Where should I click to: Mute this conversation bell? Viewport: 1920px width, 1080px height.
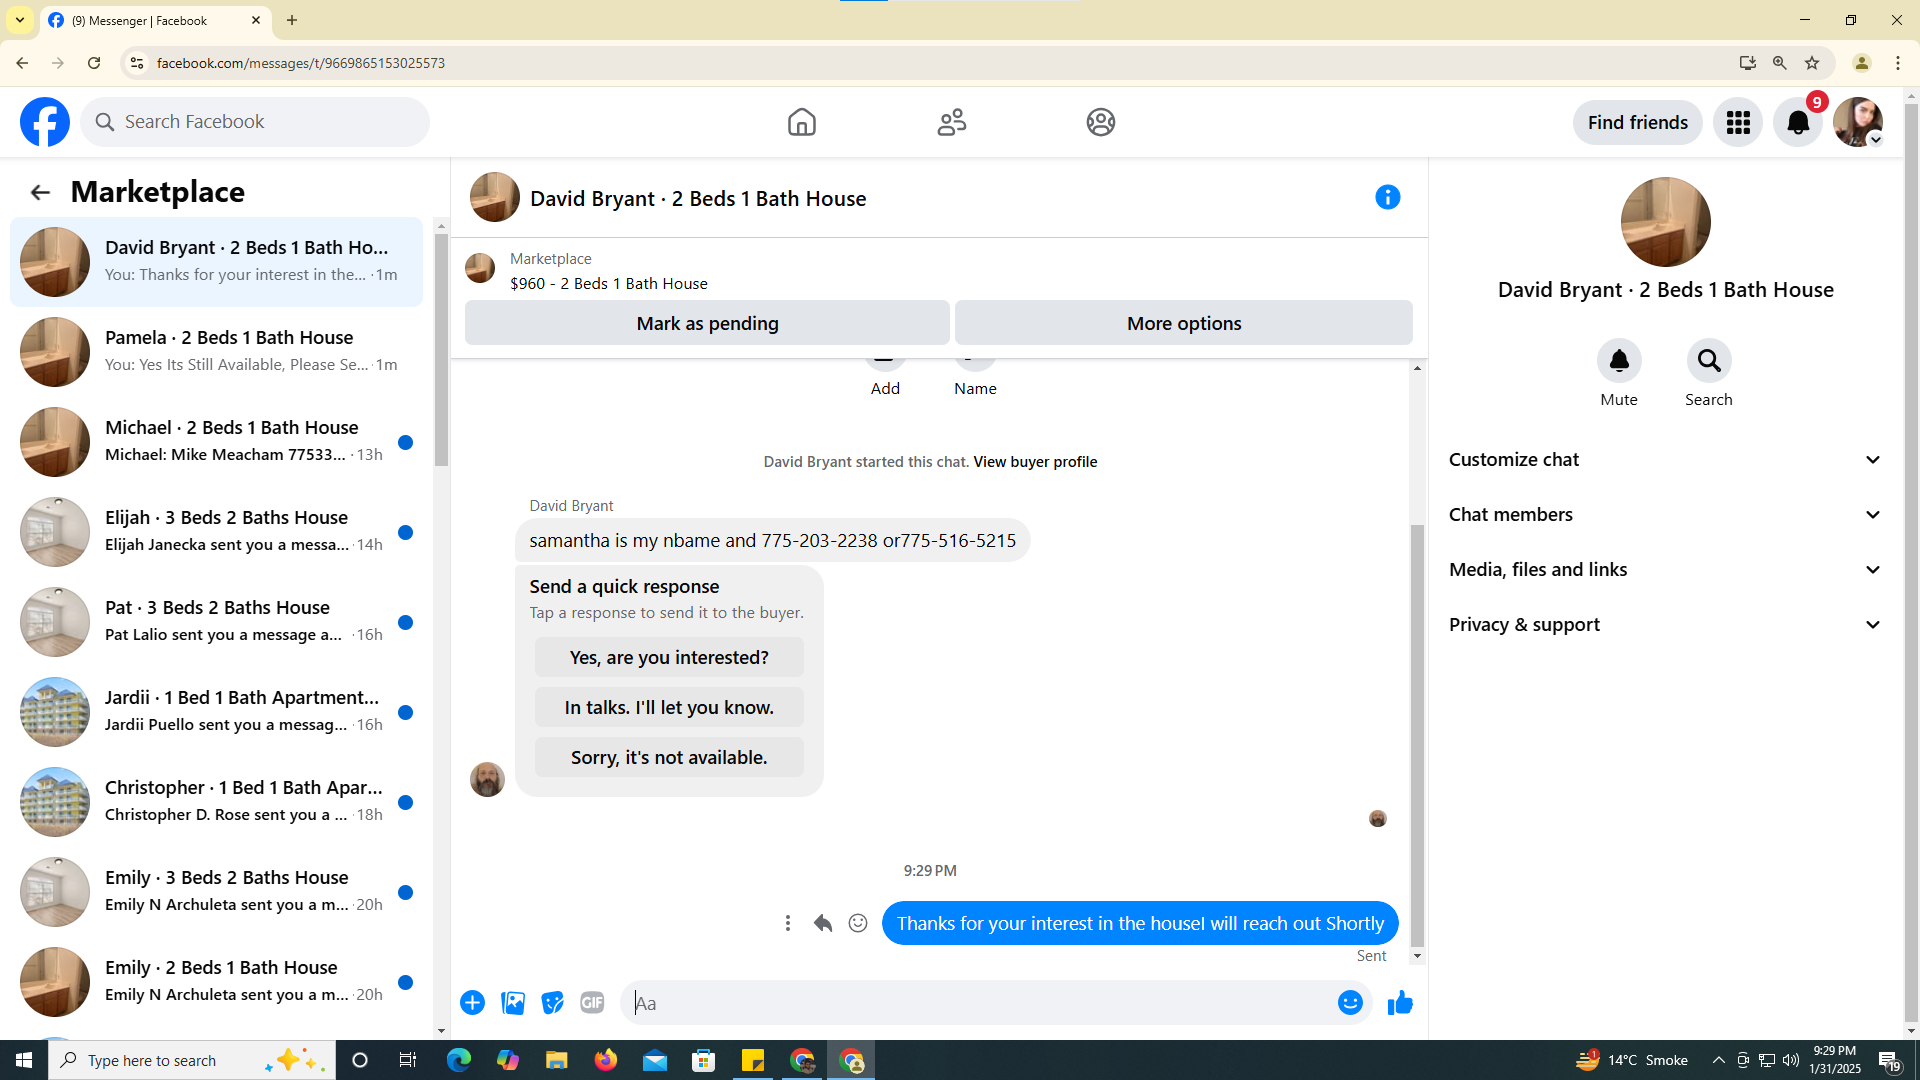coord(1618,361)
